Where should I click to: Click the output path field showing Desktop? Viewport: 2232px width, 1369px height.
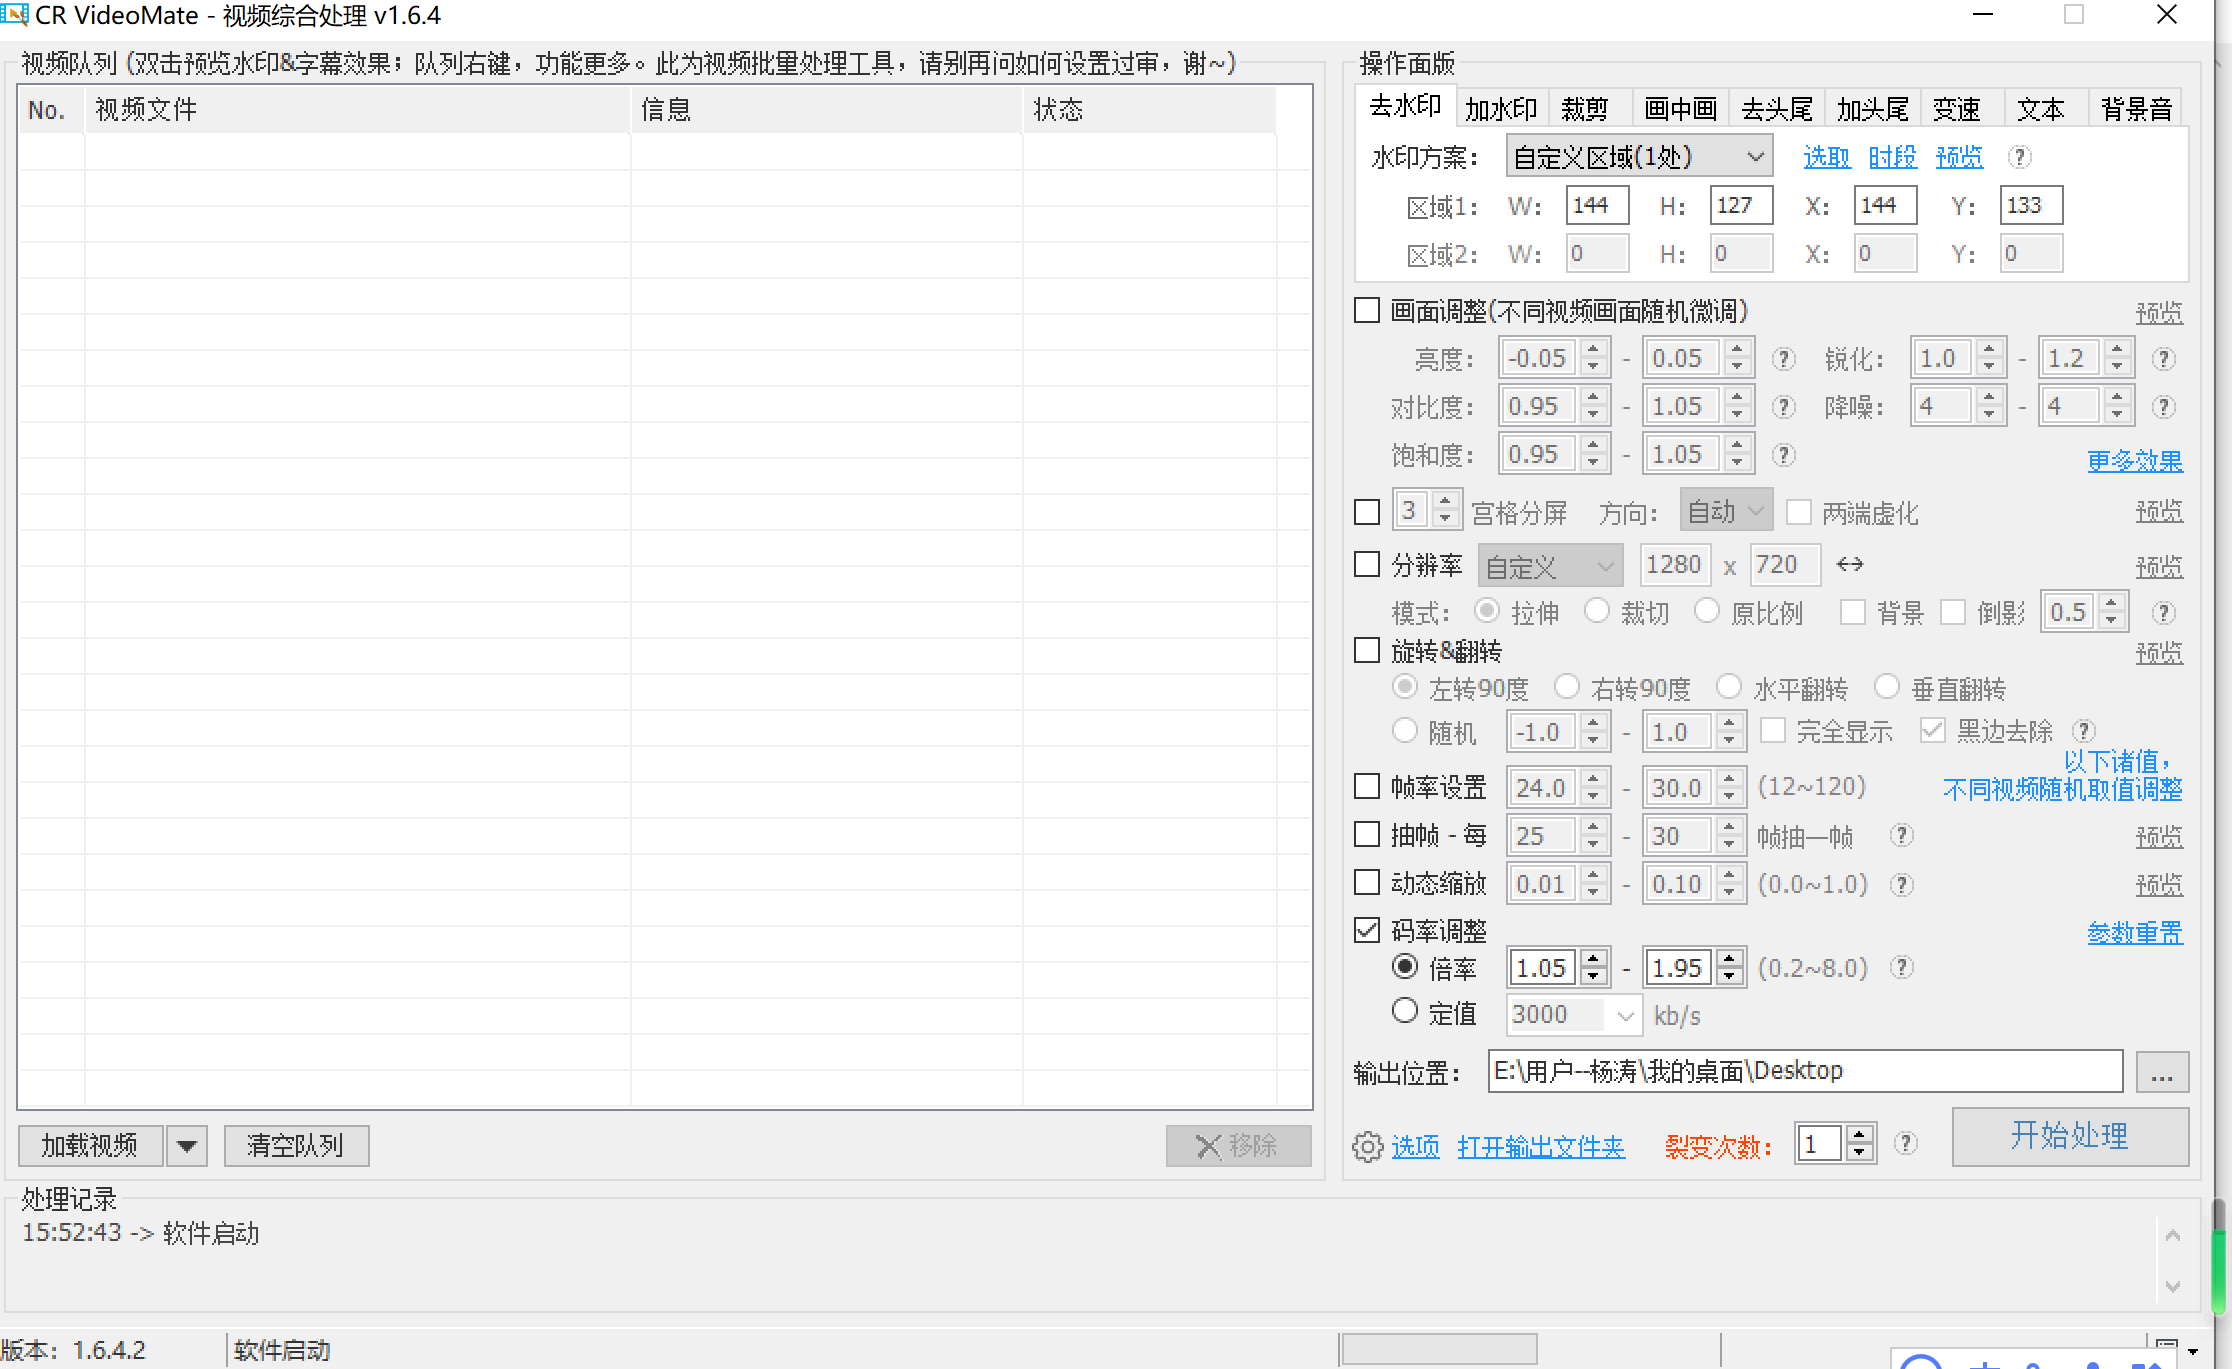pyautogui.click(x=1800, y=1070)
